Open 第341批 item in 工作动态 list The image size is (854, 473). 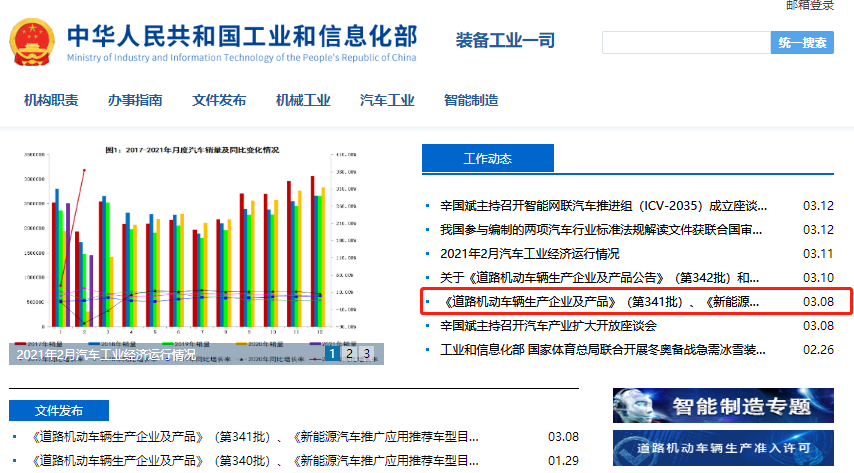[600, 302]
